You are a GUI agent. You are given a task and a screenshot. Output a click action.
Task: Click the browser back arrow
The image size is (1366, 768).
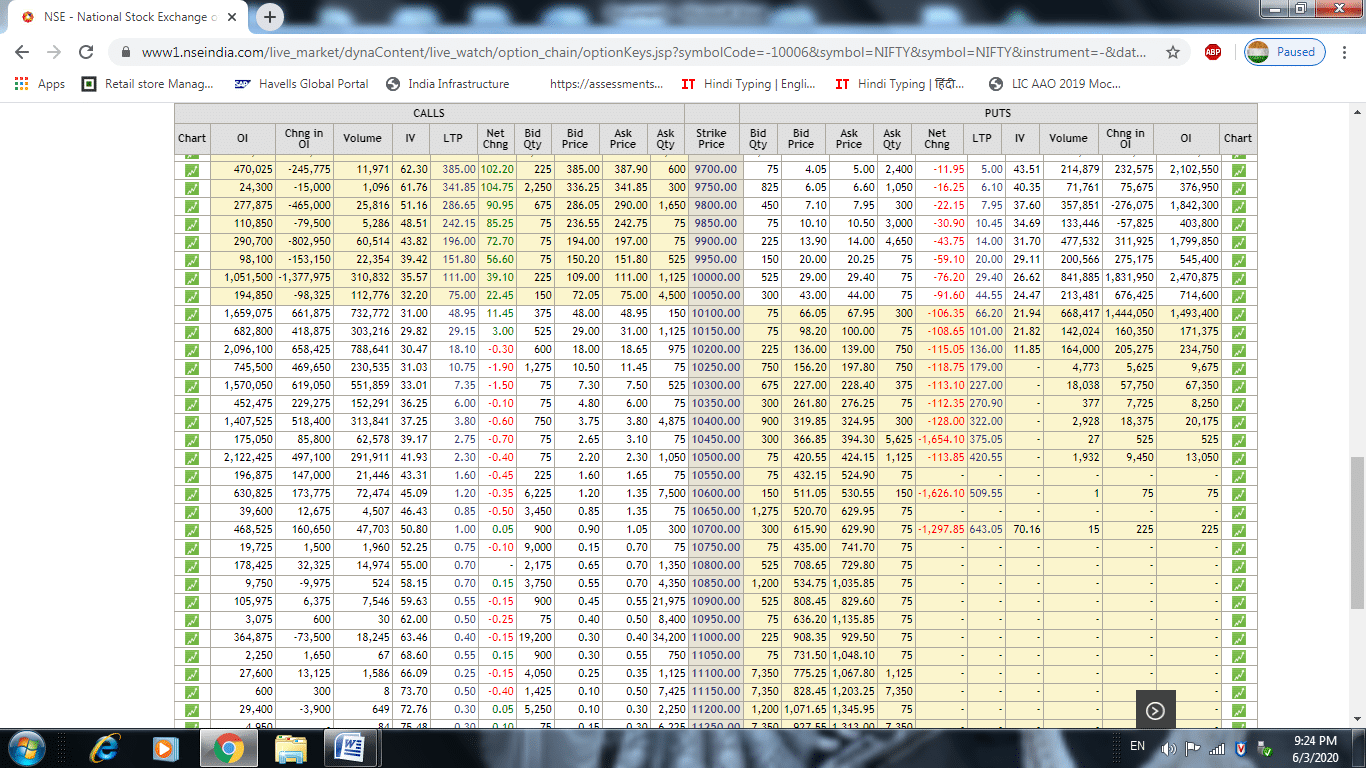pos(22,52)
